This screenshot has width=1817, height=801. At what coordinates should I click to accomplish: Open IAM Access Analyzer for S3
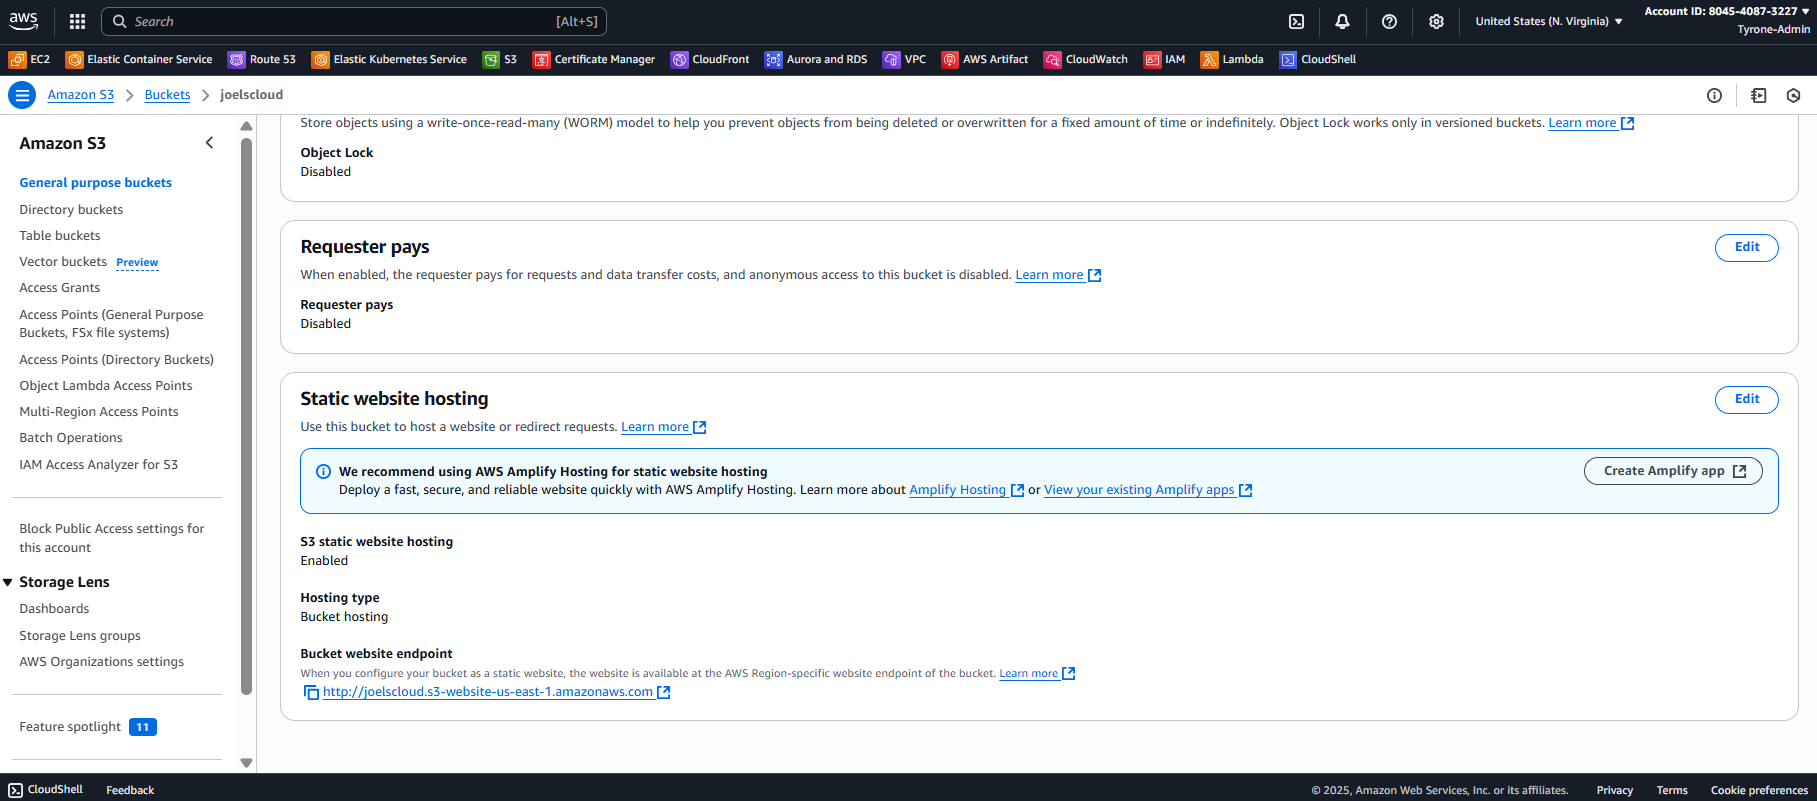(x=99, y=465)
